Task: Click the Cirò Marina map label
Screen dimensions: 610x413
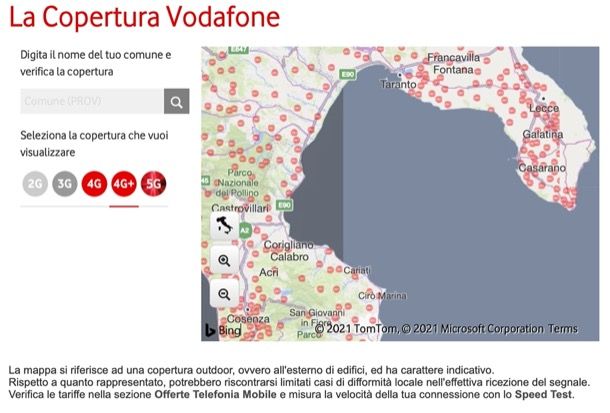Action: tap(382, 296)
